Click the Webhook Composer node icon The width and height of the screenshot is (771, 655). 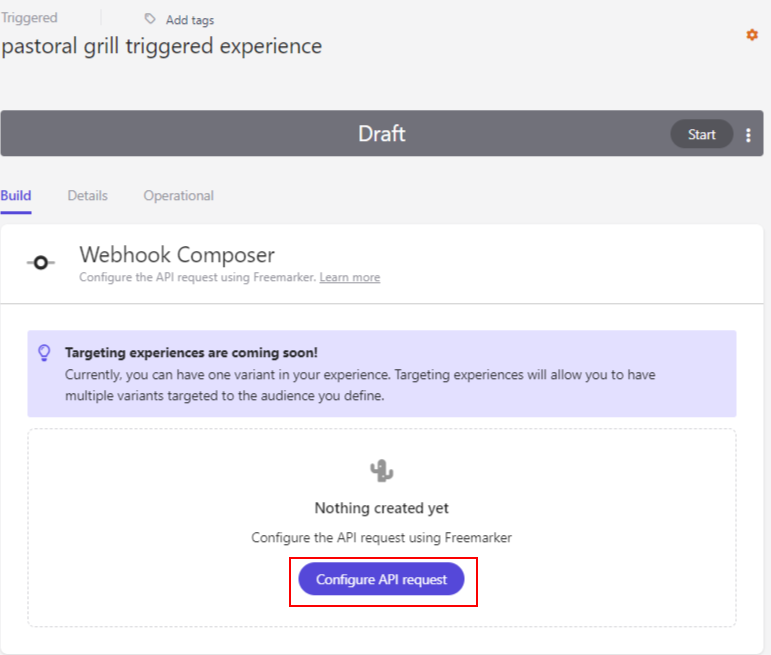[41, 263]
